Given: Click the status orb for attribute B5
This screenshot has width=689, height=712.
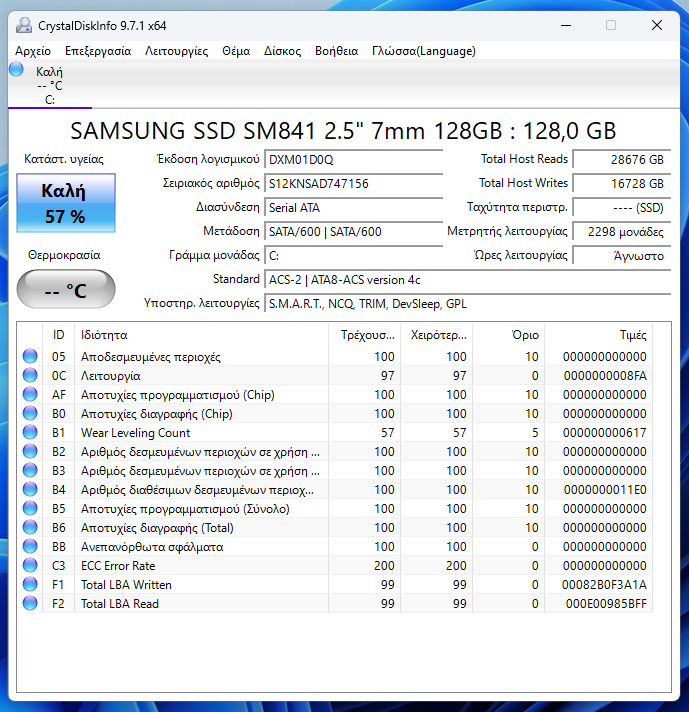Looking at the screenshot, I should (30, 508).
